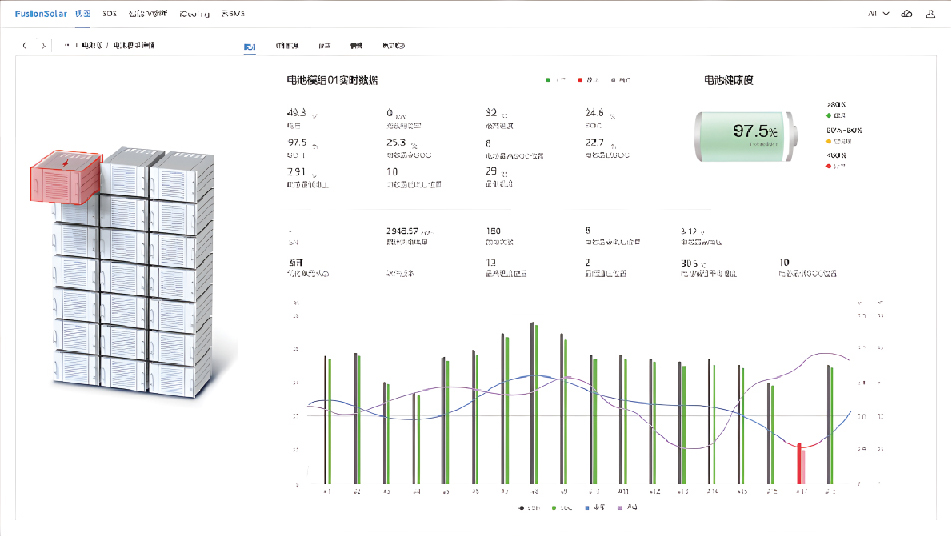Open the language dropdown in the top bar
This screenshot has height=536, width=951.
878,14
